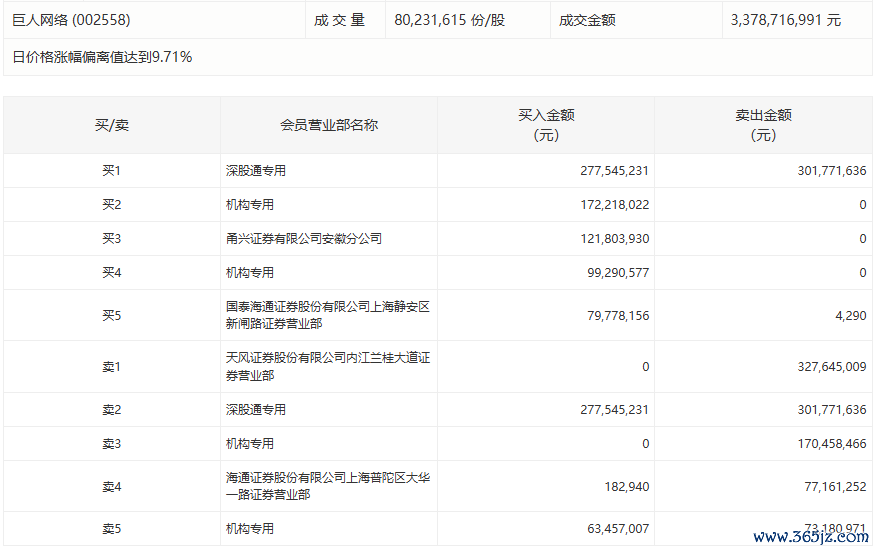
Task: Click 甬兴证券有限公司安徽分公司 broker name
Action: click(304, 239)
